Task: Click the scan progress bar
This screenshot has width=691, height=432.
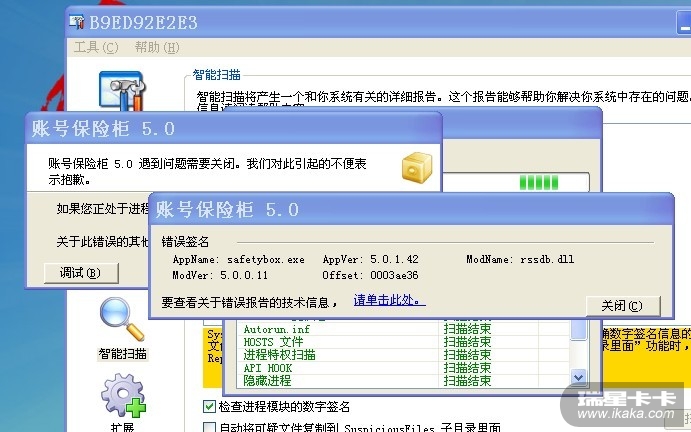Action: point(516,182)
